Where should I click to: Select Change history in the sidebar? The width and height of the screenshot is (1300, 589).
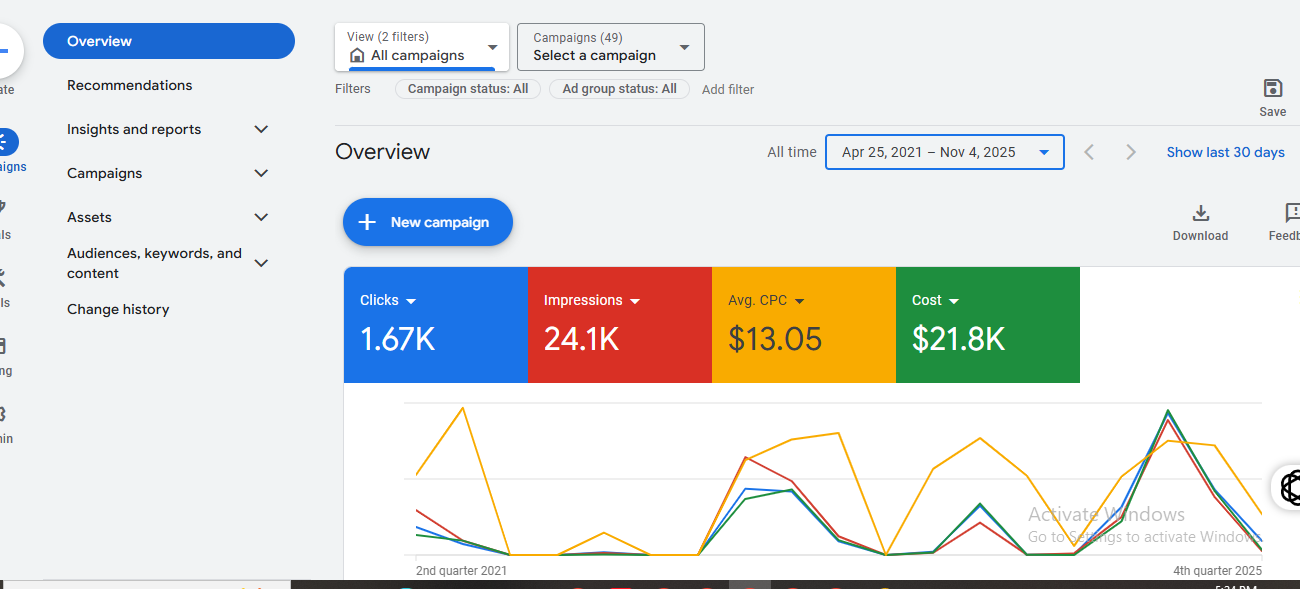[x=118, y=309]
